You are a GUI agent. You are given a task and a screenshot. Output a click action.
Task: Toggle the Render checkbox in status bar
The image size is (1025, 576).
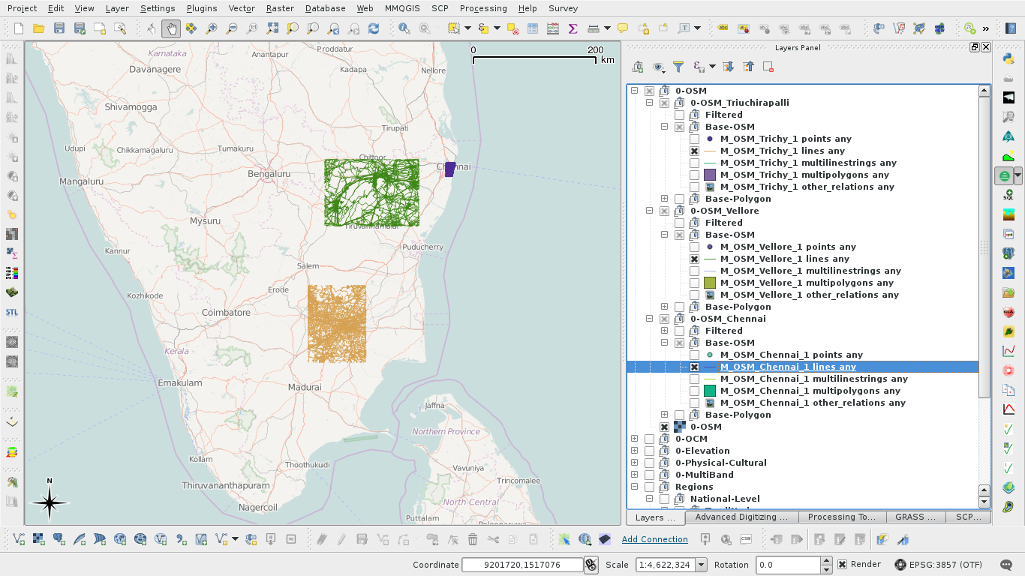(842, 565)
